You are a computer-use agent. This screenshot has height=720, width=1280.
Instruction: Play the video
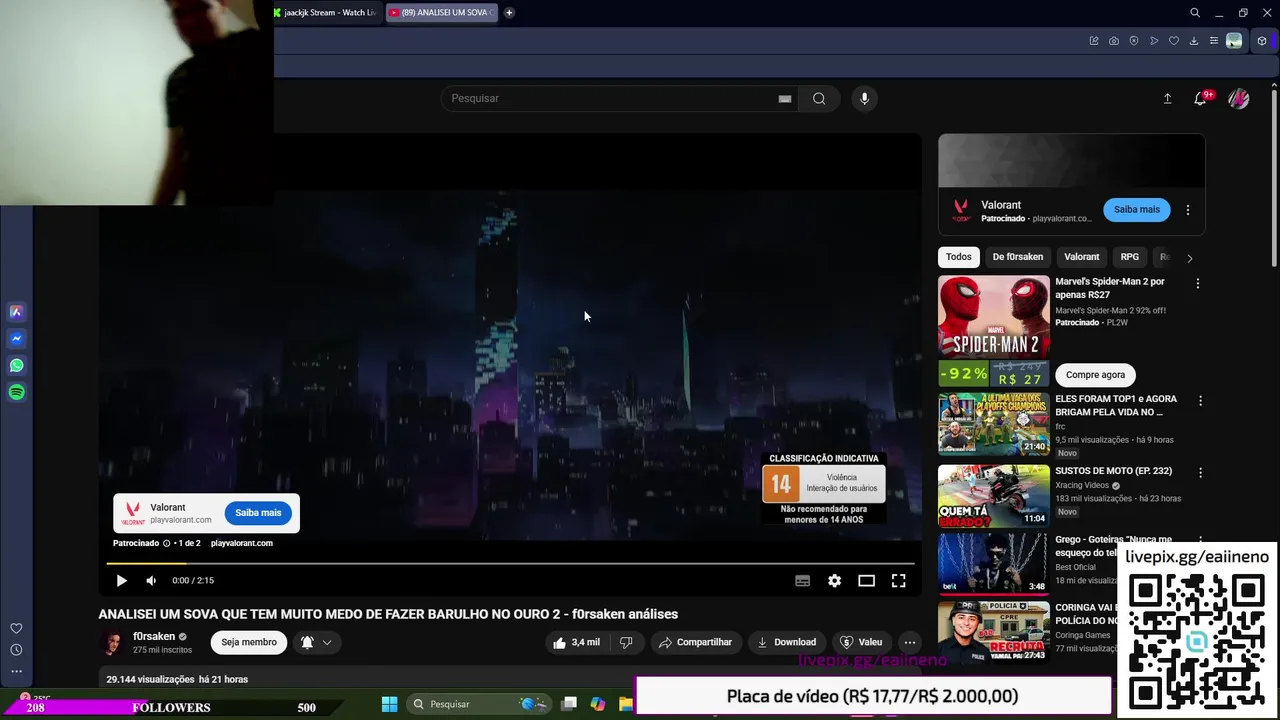pyautogui.click(x=121, y=580)
